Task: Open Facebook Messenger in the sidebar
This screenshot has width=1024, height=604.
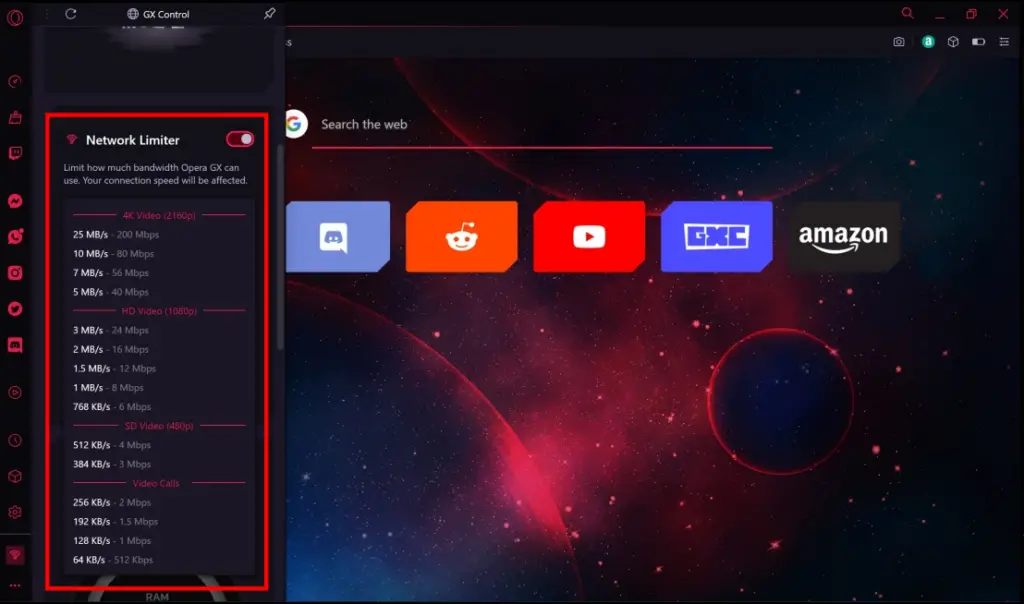Action: point(15,201)
